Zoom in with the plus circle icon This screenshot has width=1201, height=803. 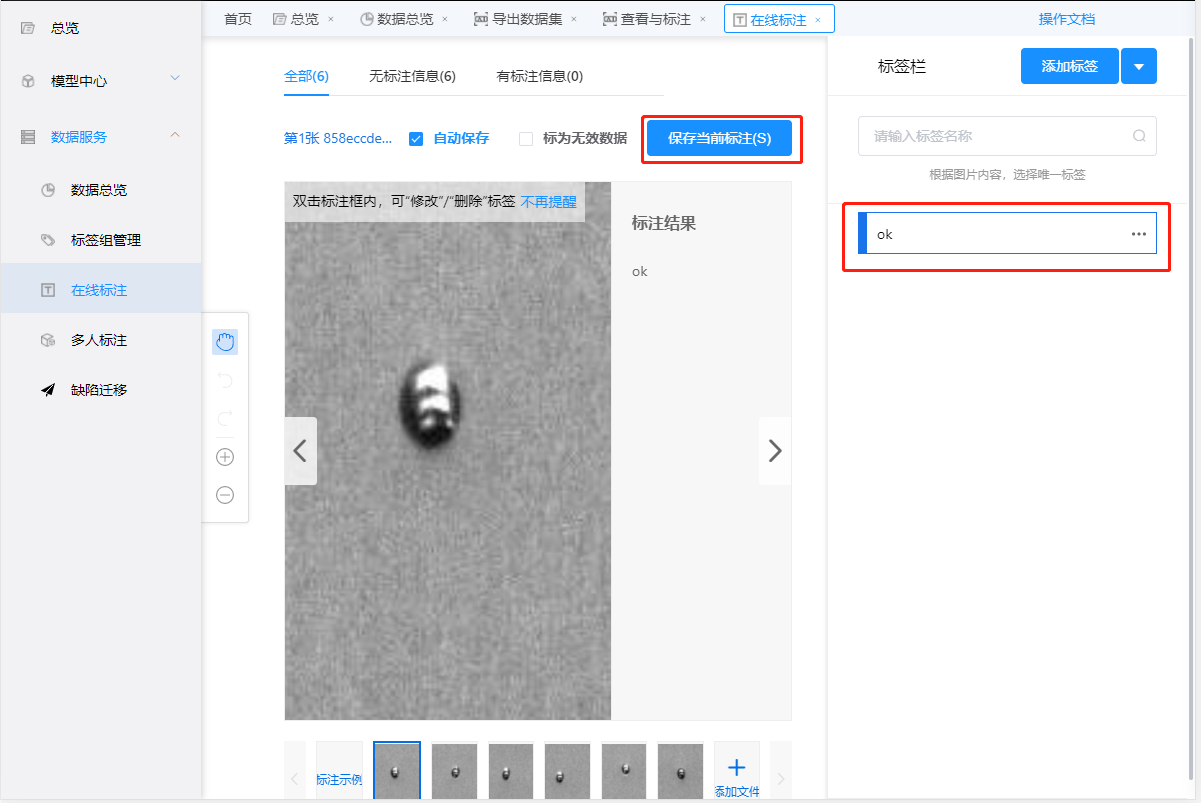pos(225,457)
